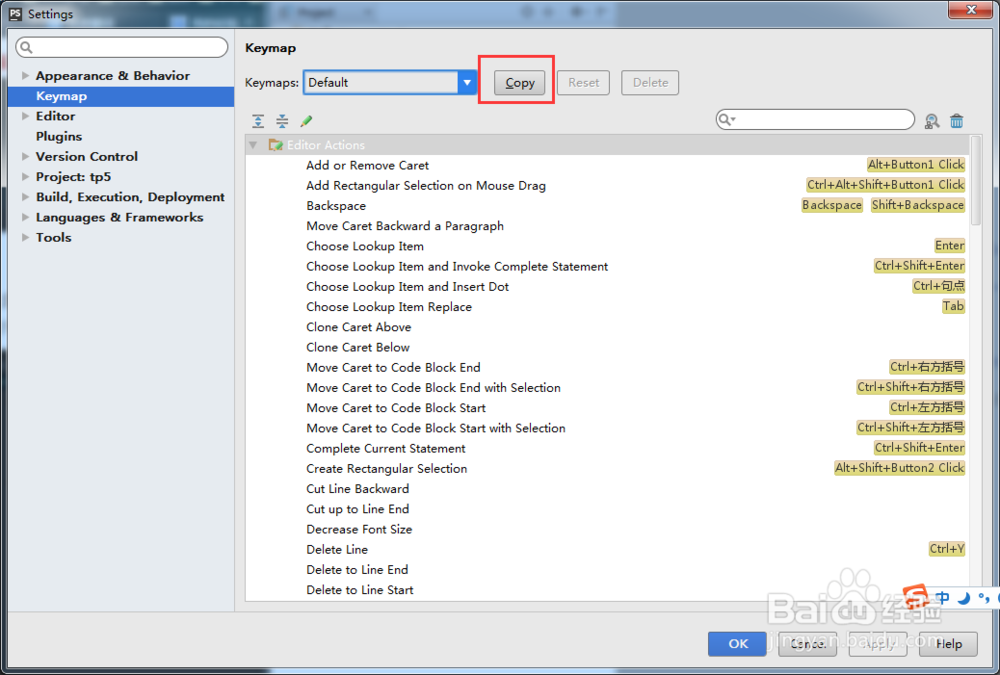Viewport: 1000px width, 675px height.
Task: Confirm settings with OK button
Action: click(737, 644)
